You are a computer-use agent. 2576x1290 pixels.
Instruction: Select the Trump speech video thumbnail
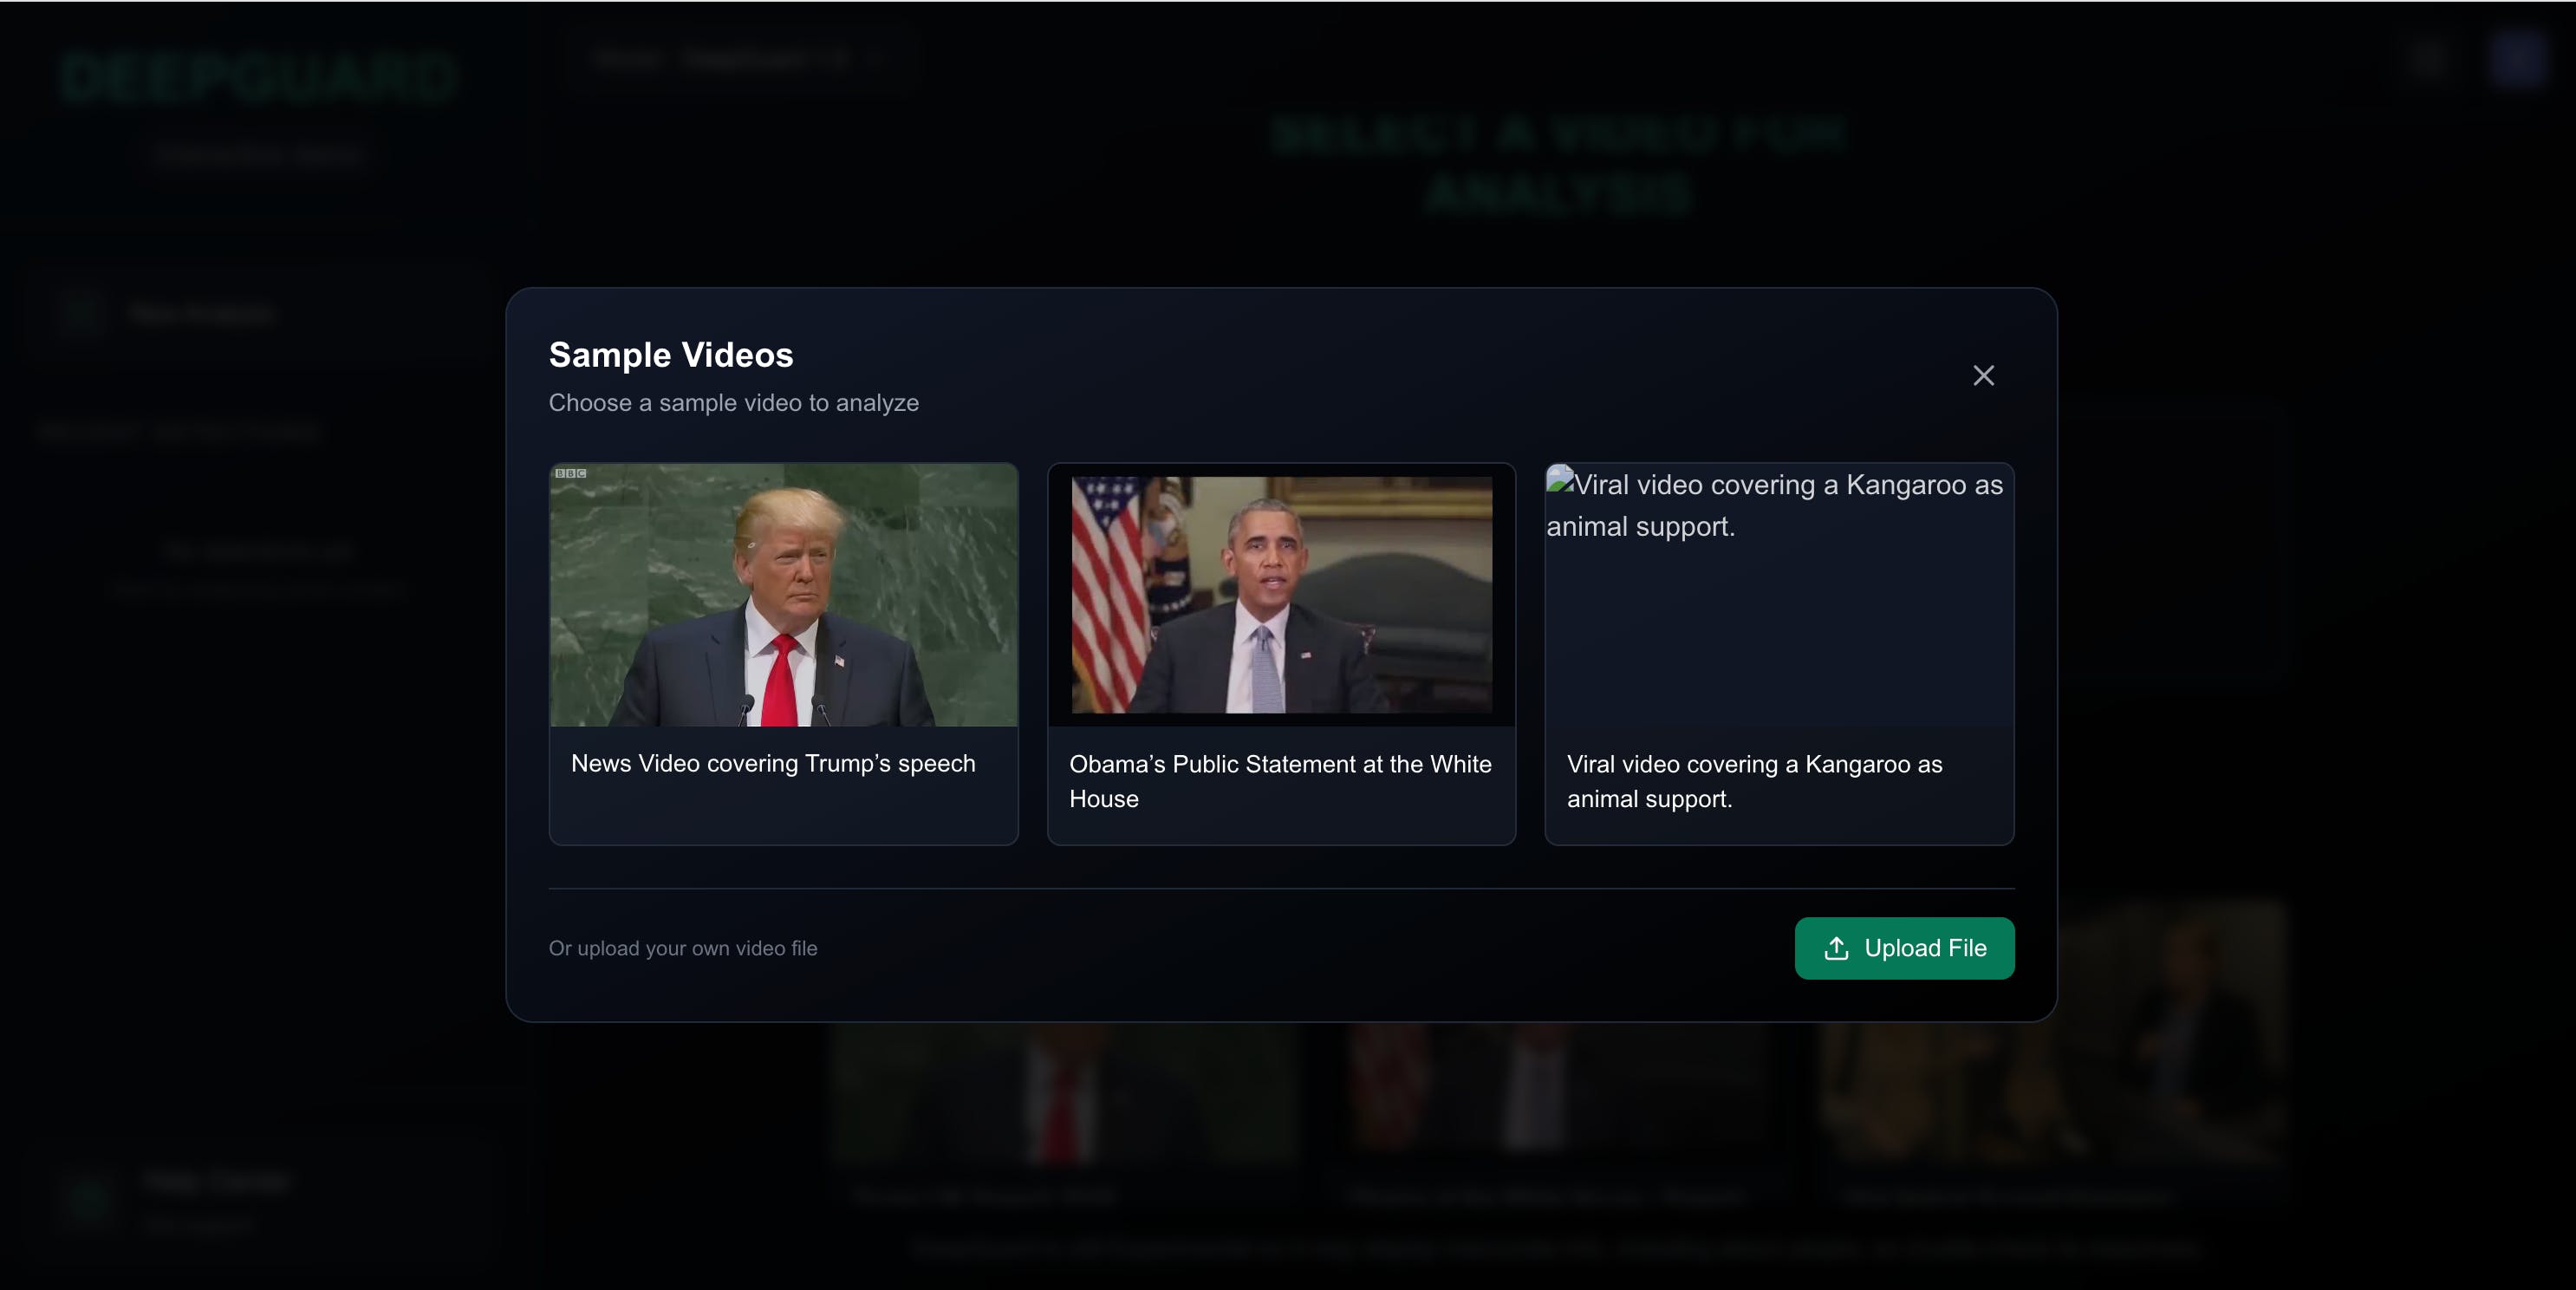pyautogui.click(x=783, y=595)
